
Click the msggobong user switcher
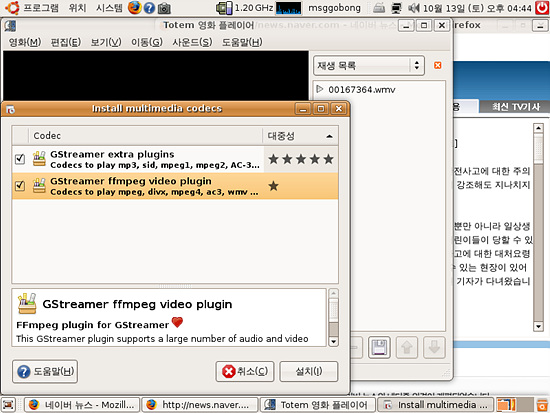coord(334,8)
